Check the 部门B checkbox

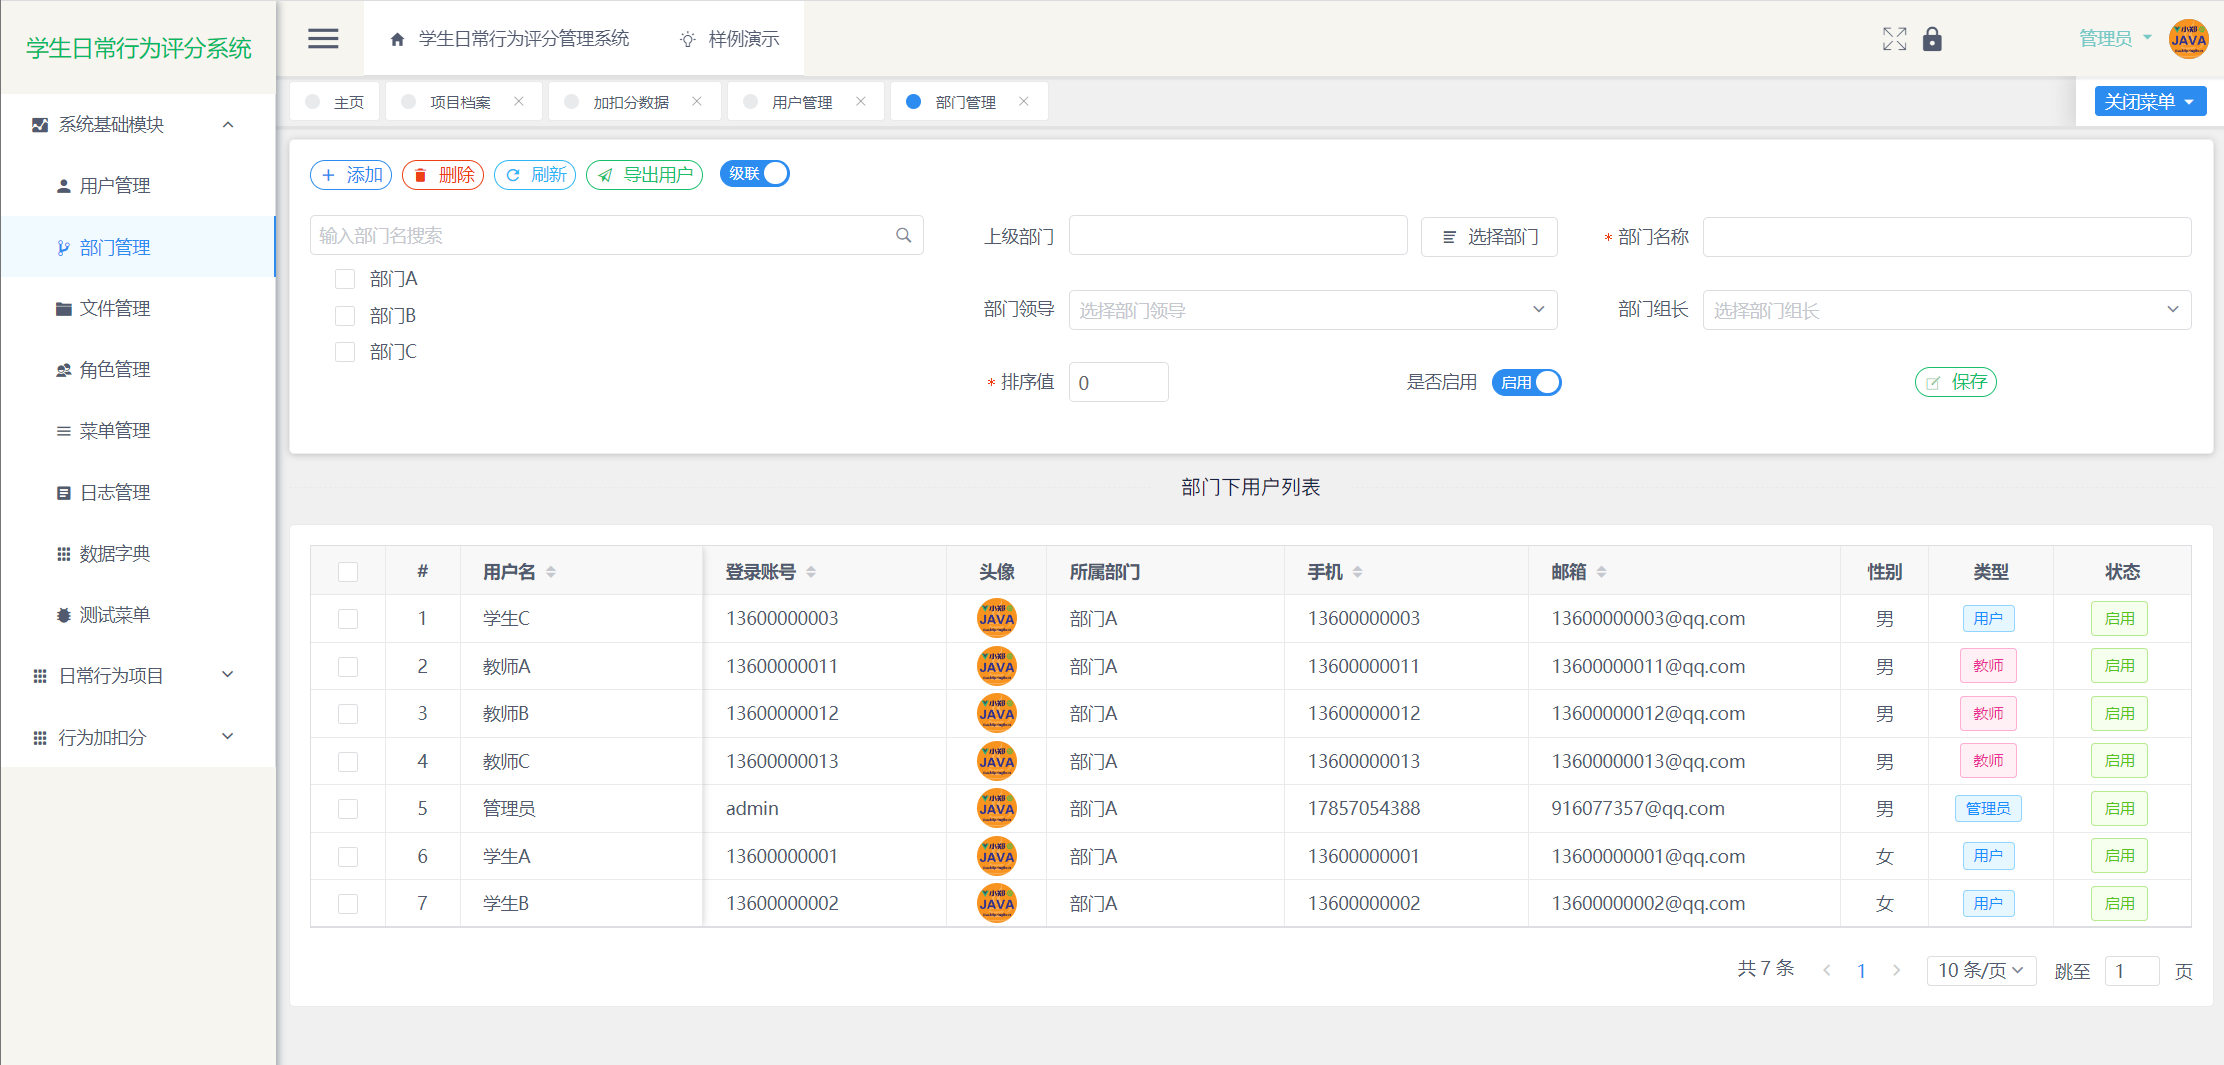(x=345, y=316)
